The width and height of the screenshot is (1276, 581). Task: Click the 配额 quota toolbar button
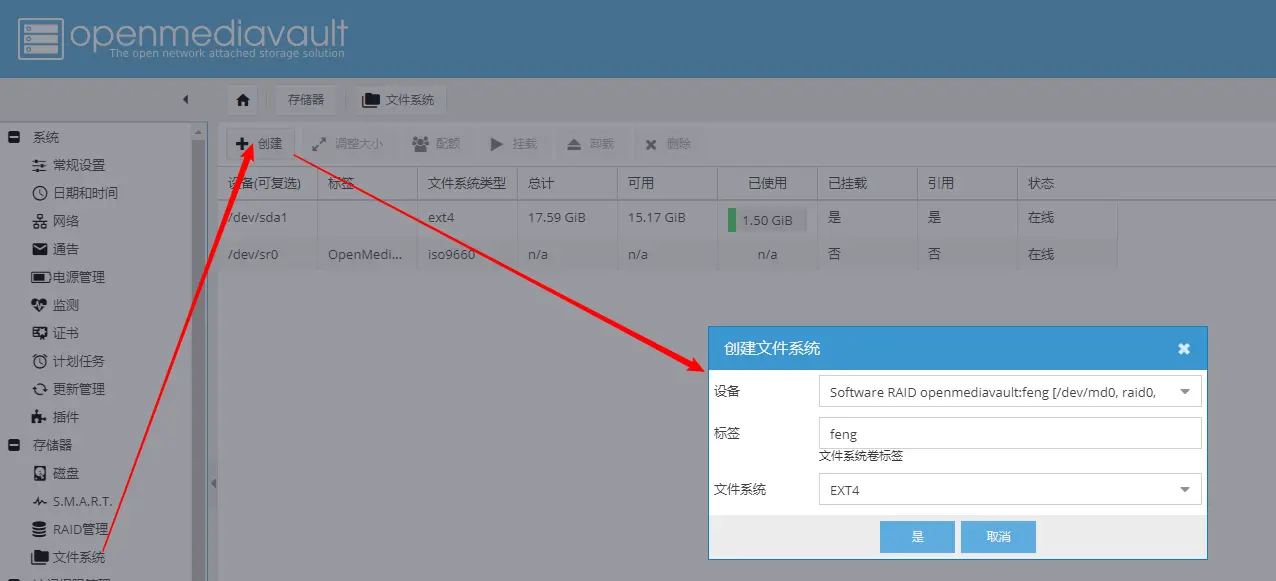pyautogui.click(x=436, y=144)
